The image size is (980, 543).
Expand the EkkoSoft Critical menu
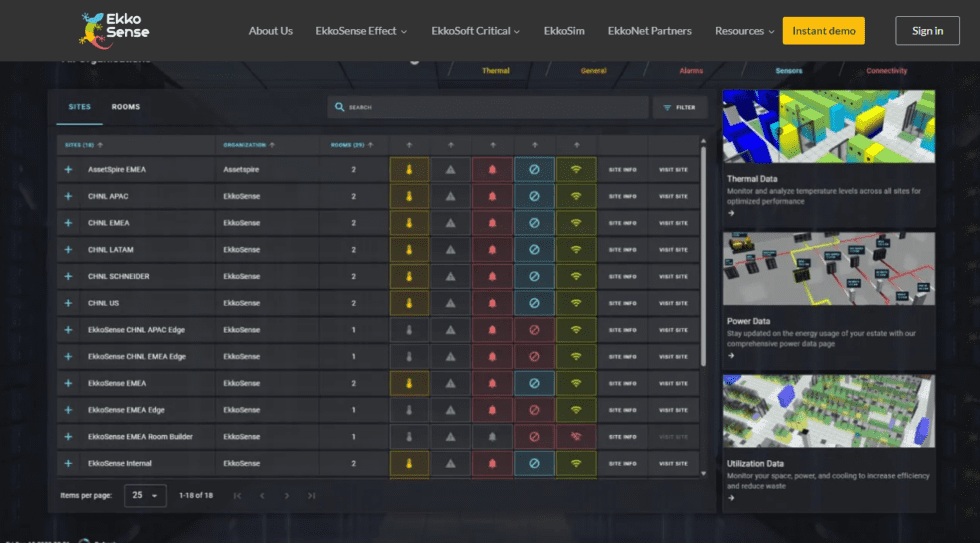[x=475, y=31]
